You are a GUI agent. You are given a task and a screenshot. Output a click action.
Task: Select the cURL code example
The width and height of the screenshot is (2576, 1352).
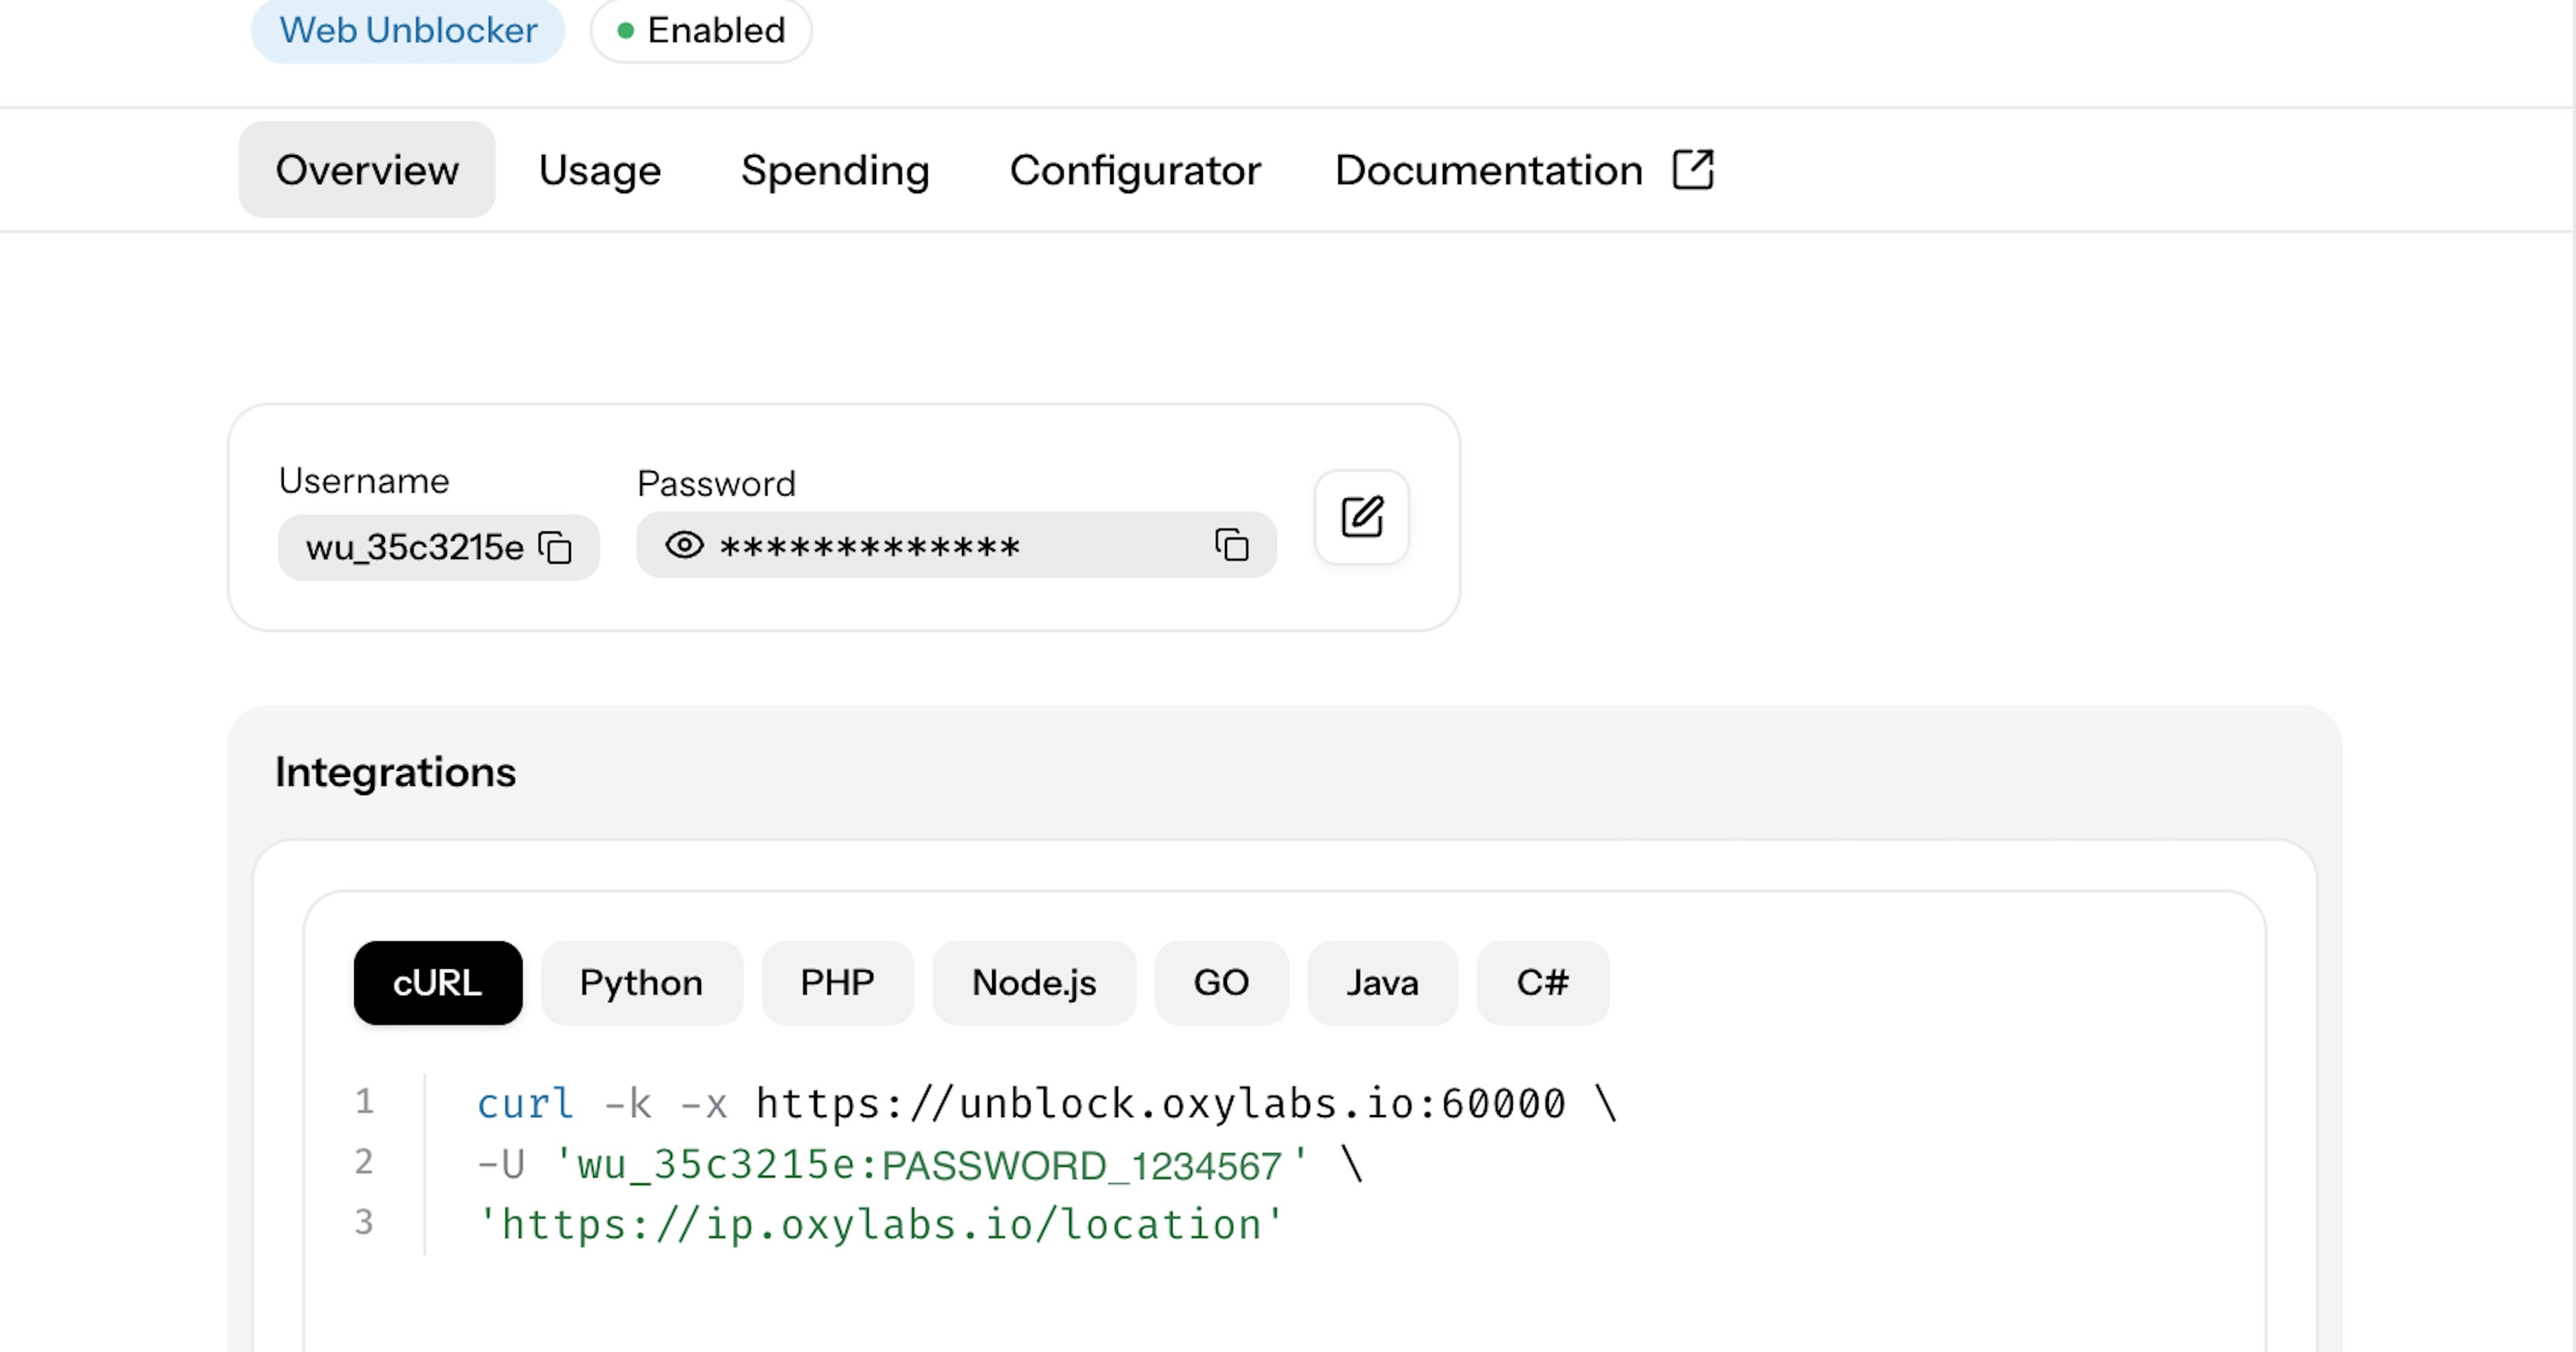[x=438, y=983]
